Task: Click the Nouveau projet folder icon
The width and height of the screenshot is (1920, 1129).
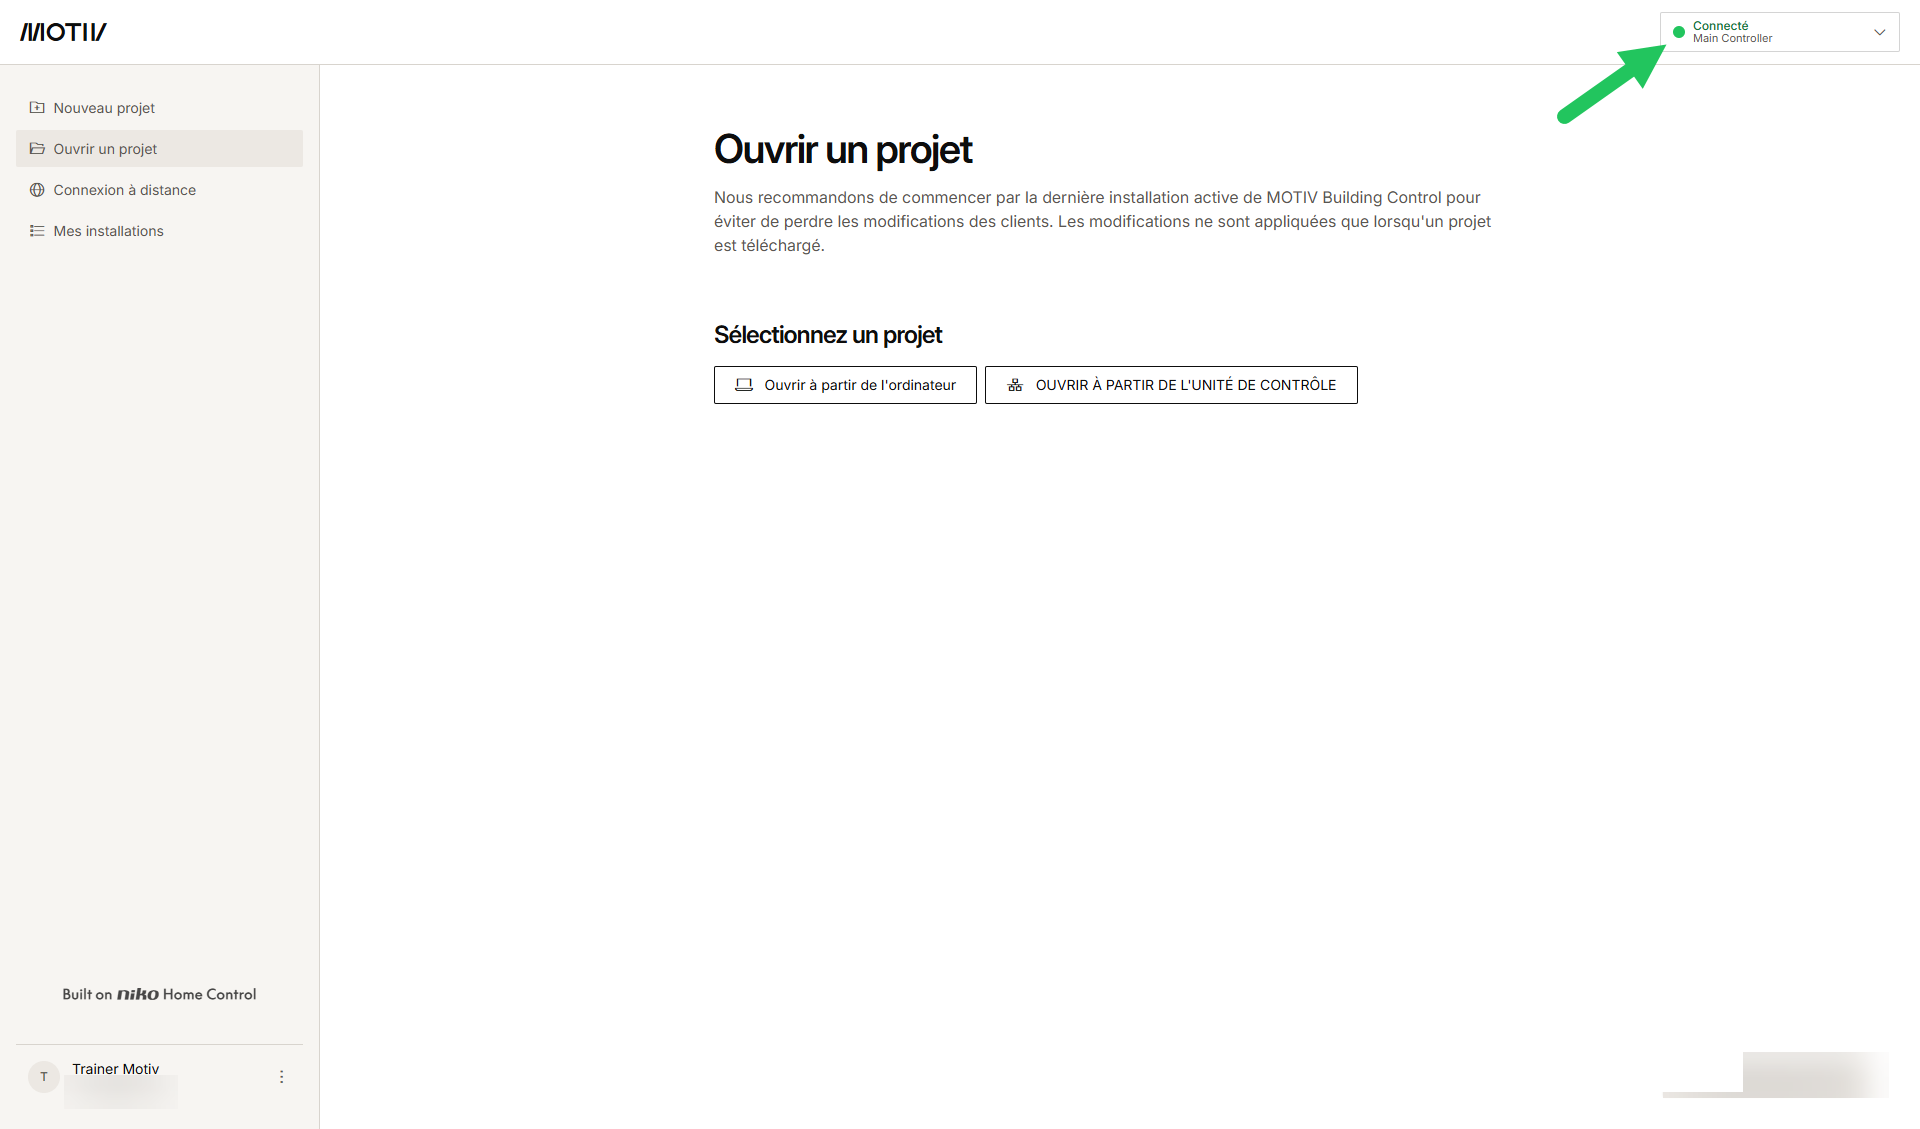Action: pos(37,108)
